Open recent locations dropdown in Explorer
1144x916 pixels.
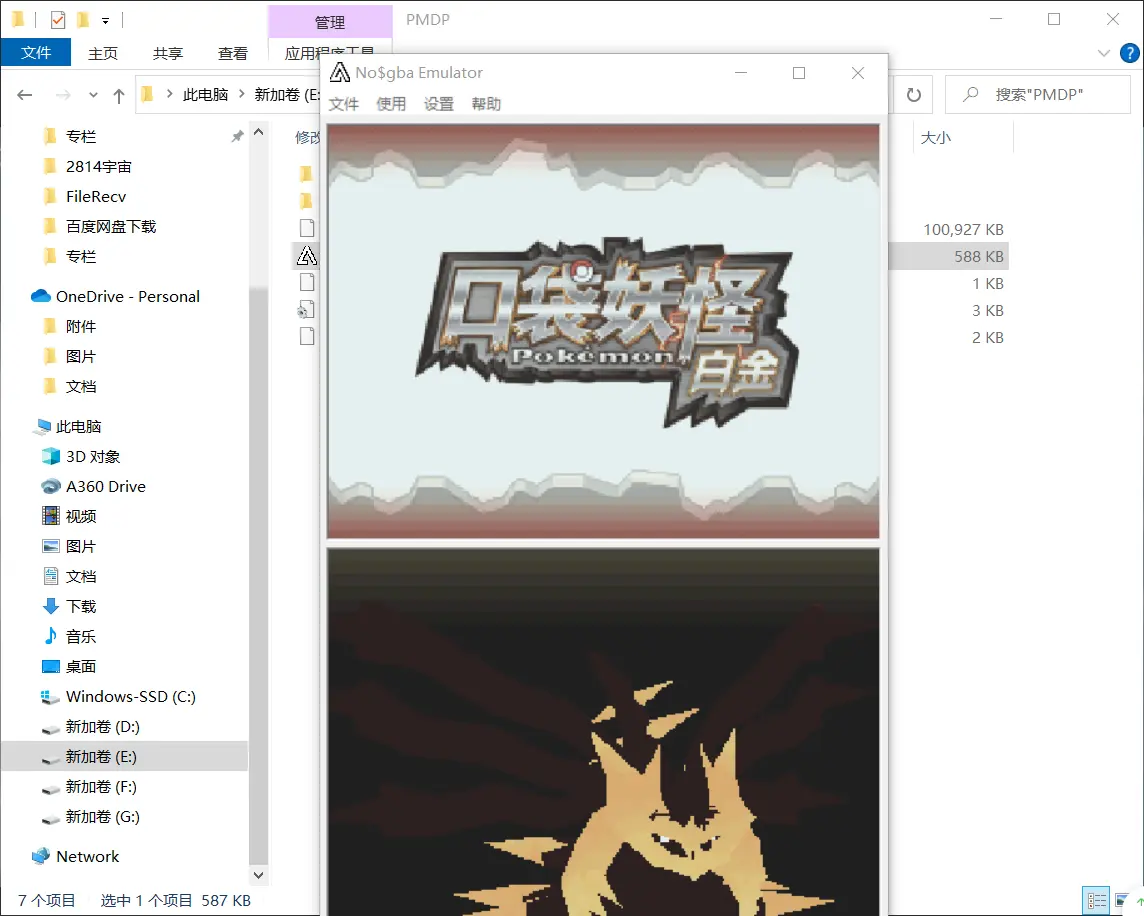click(93, 95)
